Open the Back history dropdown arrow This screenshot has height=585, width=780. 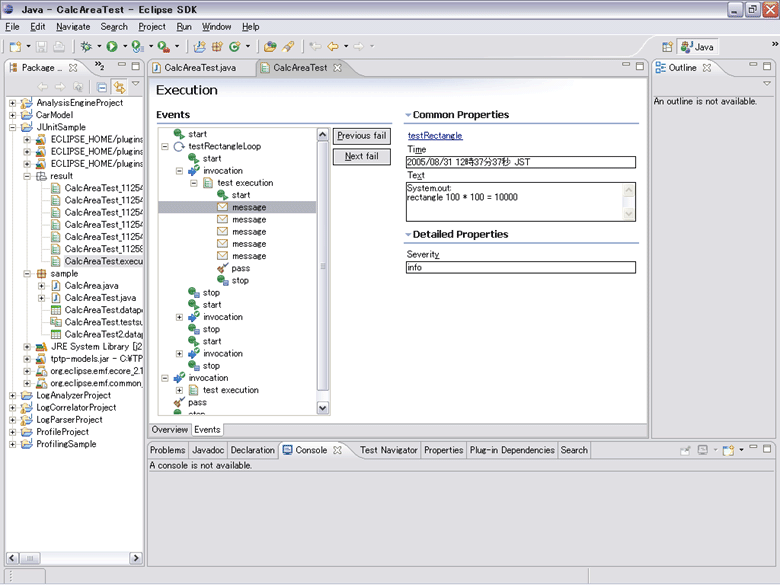(346, 47)
